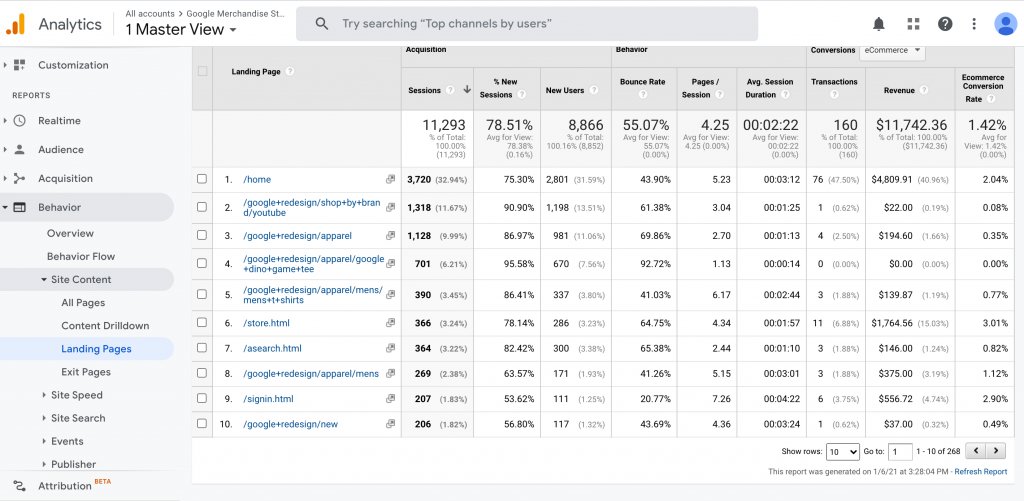Open the eCommerce conversions dropdown
1024x501 pixels.
point(892,50)
